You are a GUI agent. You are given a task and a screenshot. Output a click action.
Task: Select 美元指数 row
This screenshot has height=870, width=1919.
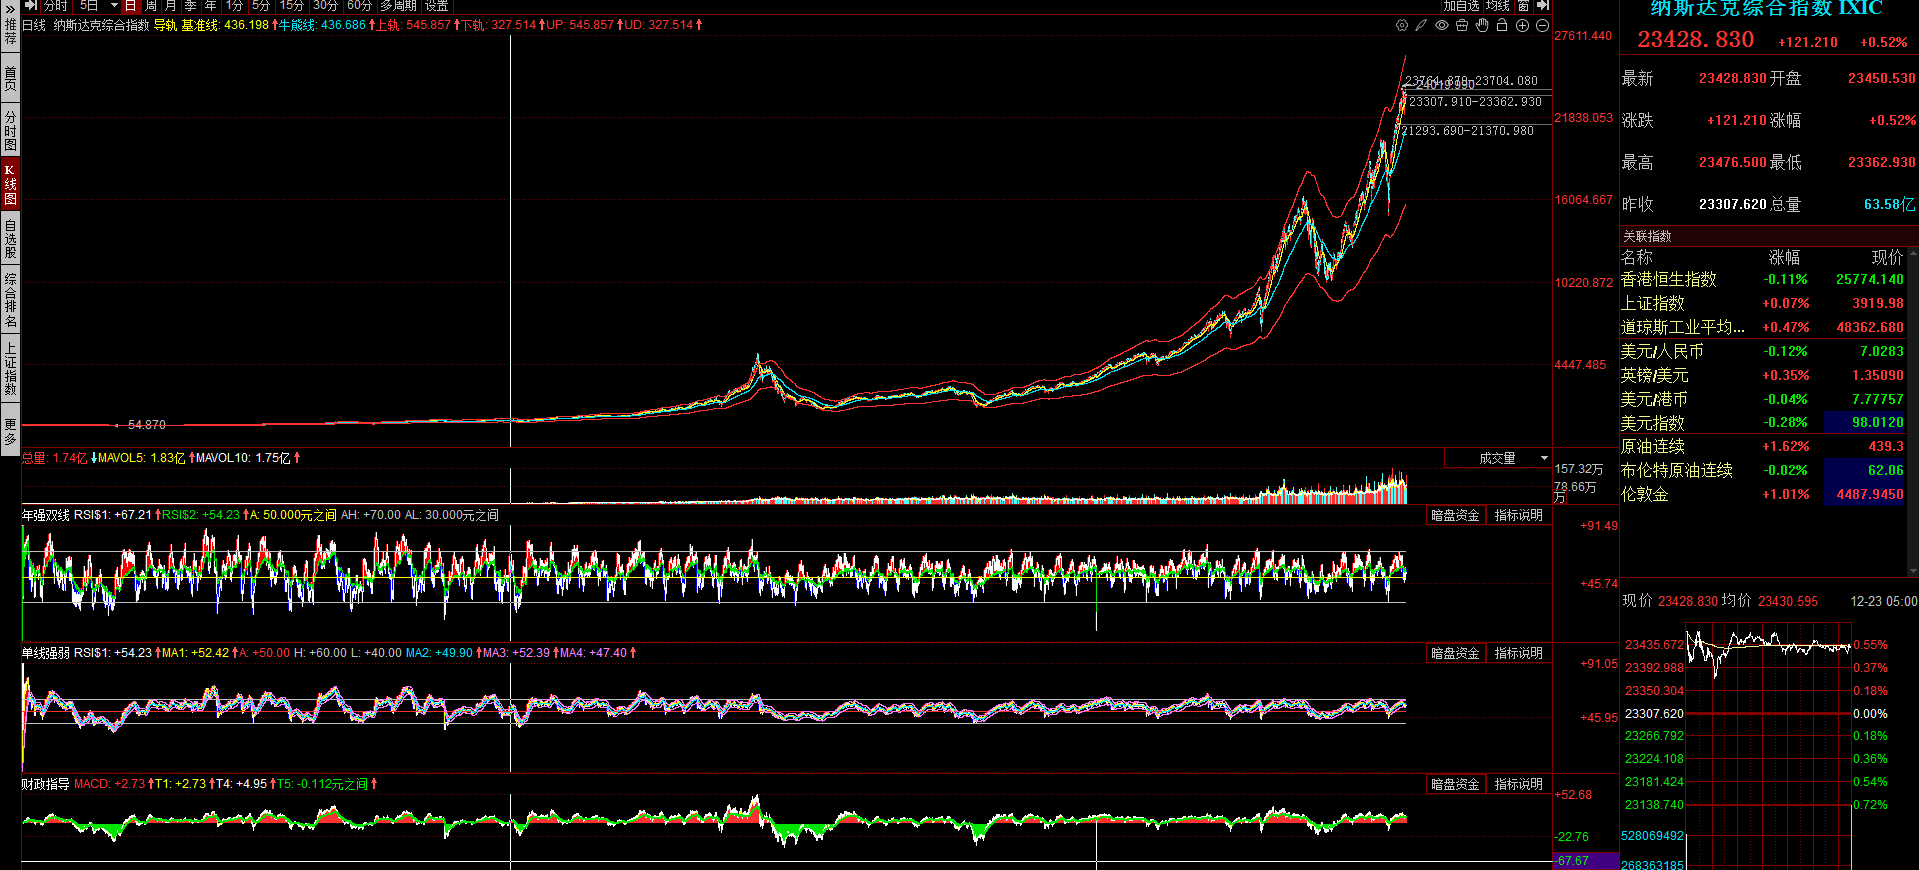[1763, 423]
